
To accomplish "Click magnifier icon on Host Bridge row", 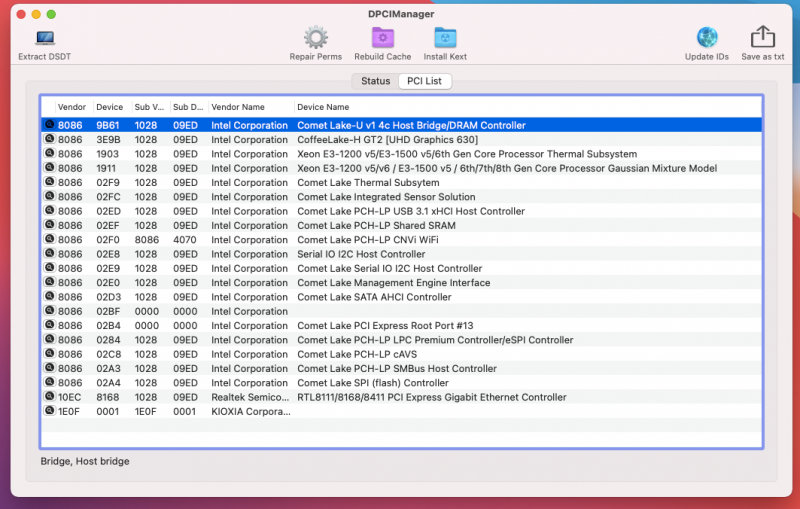I will click(49, 126).
